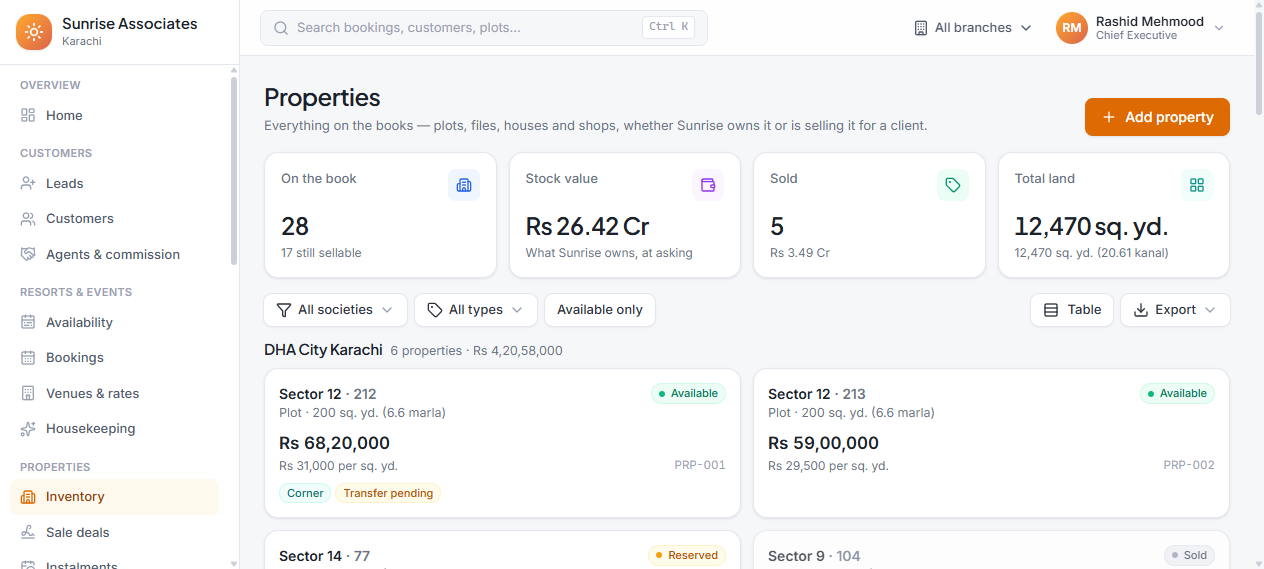The width and height of the screenshot is (1264, 569).
Task: Go to Home in the sidebar
Action: point(114,115)
